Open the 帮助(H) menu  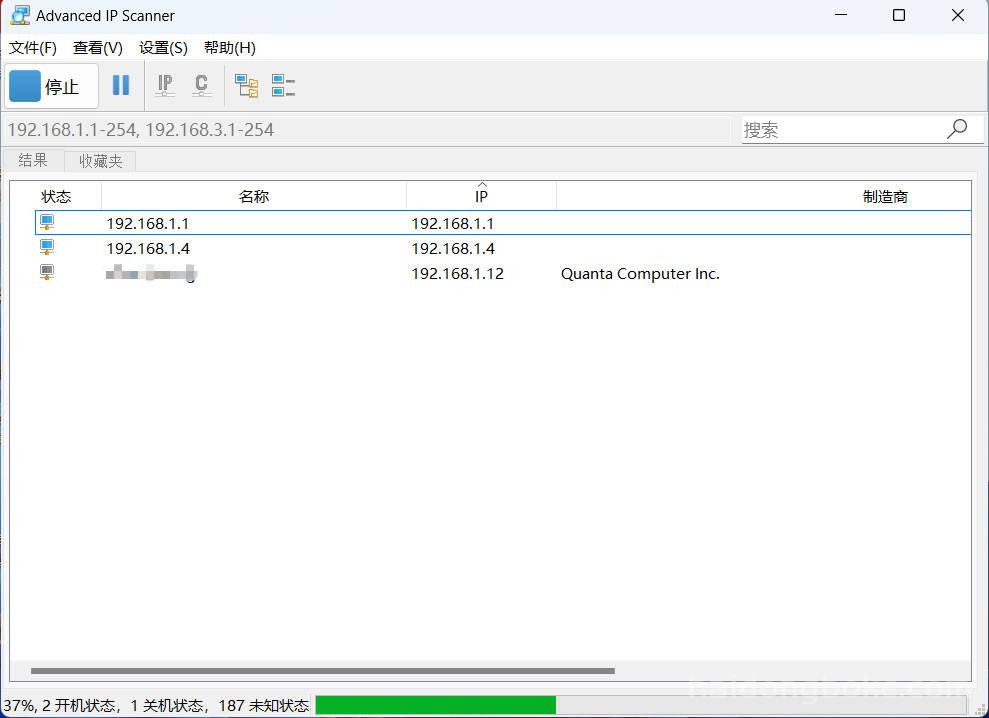[230, 48]
